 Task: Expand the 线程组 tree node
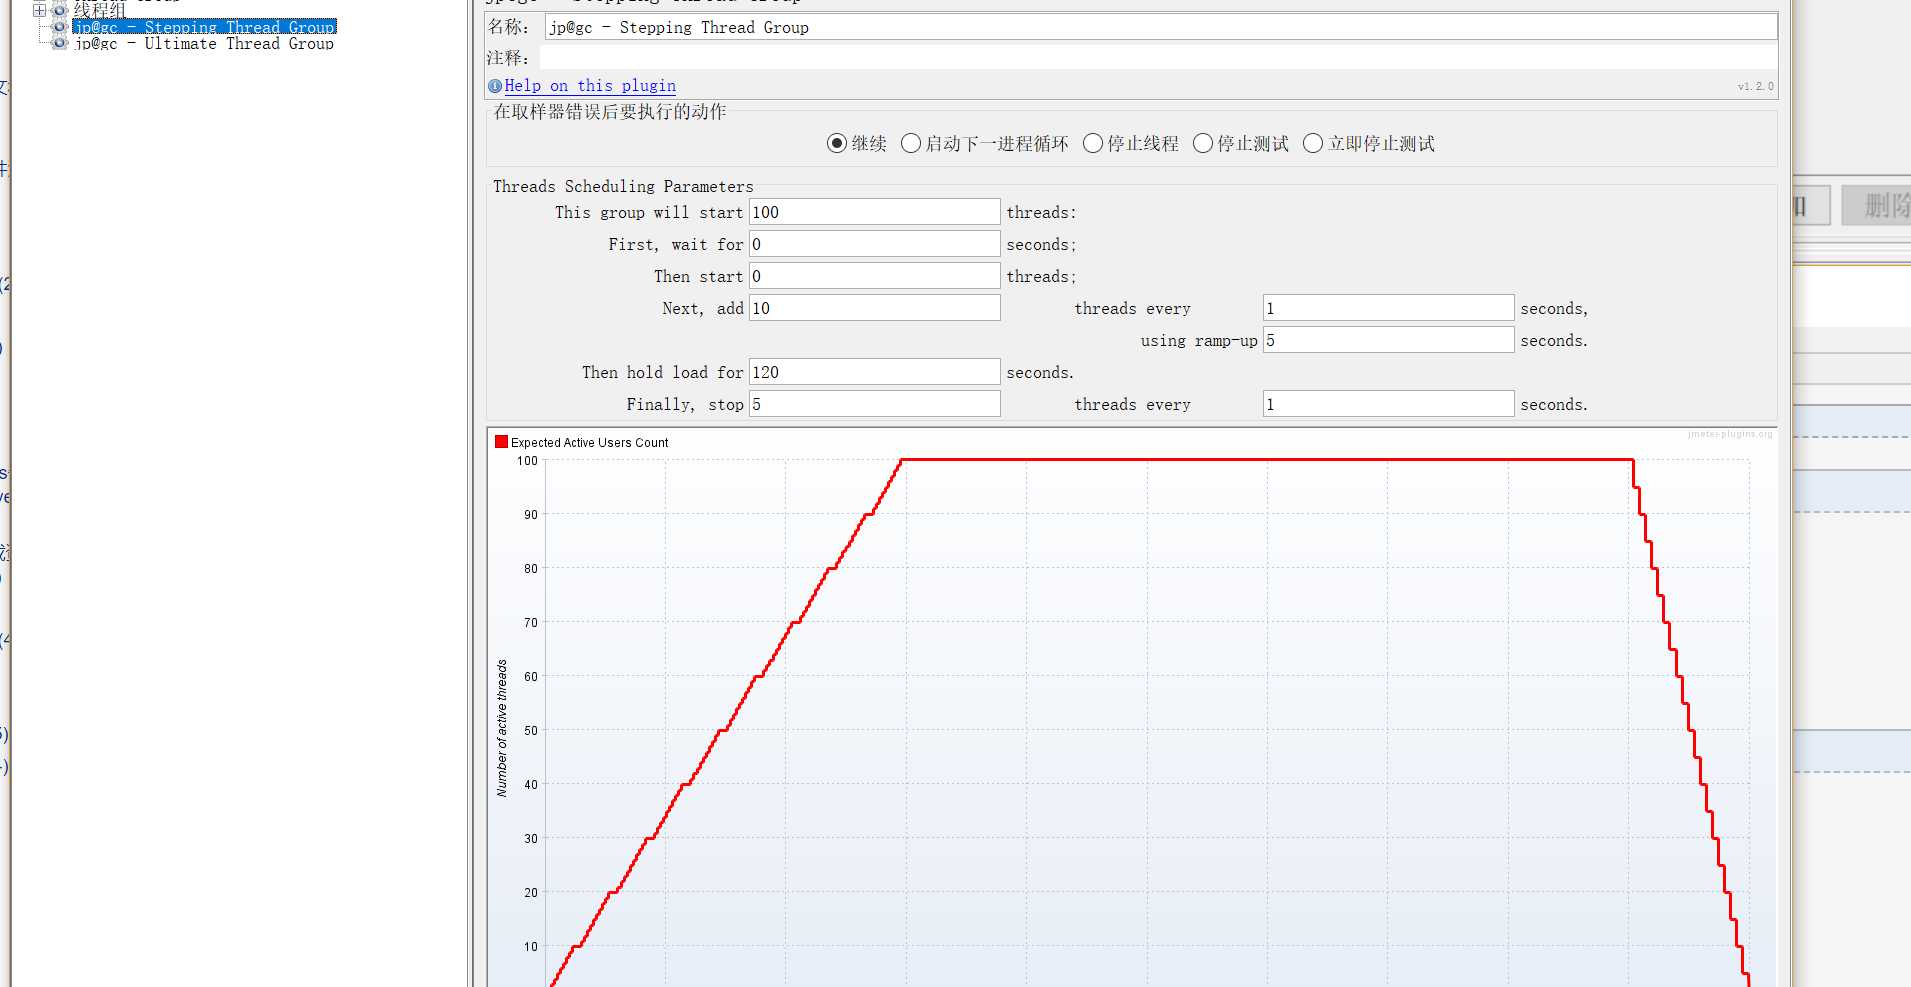coord(39,11)
